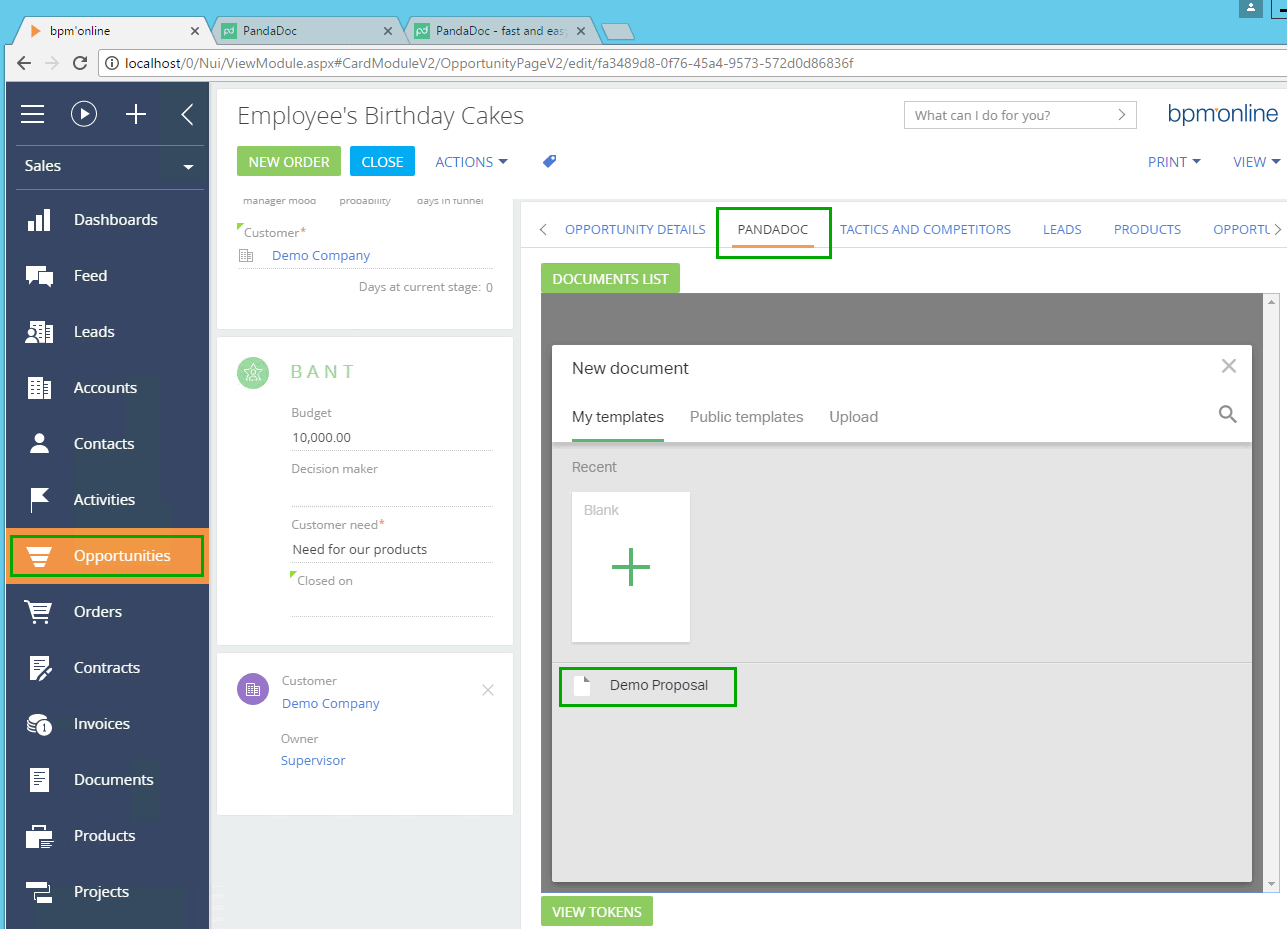This screenshot has width=1287, height=929.
Task: Click the blue CLOSE button
Action: pos(382,162)
